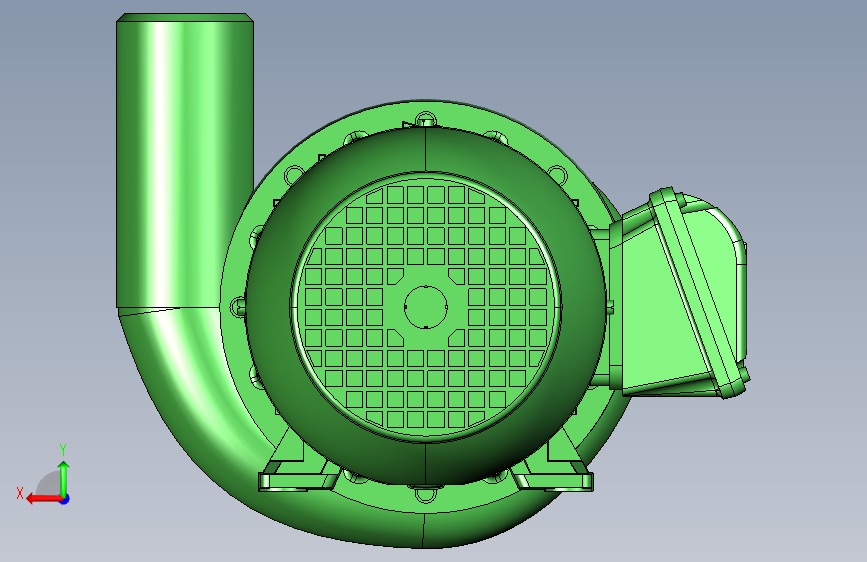Click the gray XY plane arc of the triad
867x562 pixels.
coord(49,483)
